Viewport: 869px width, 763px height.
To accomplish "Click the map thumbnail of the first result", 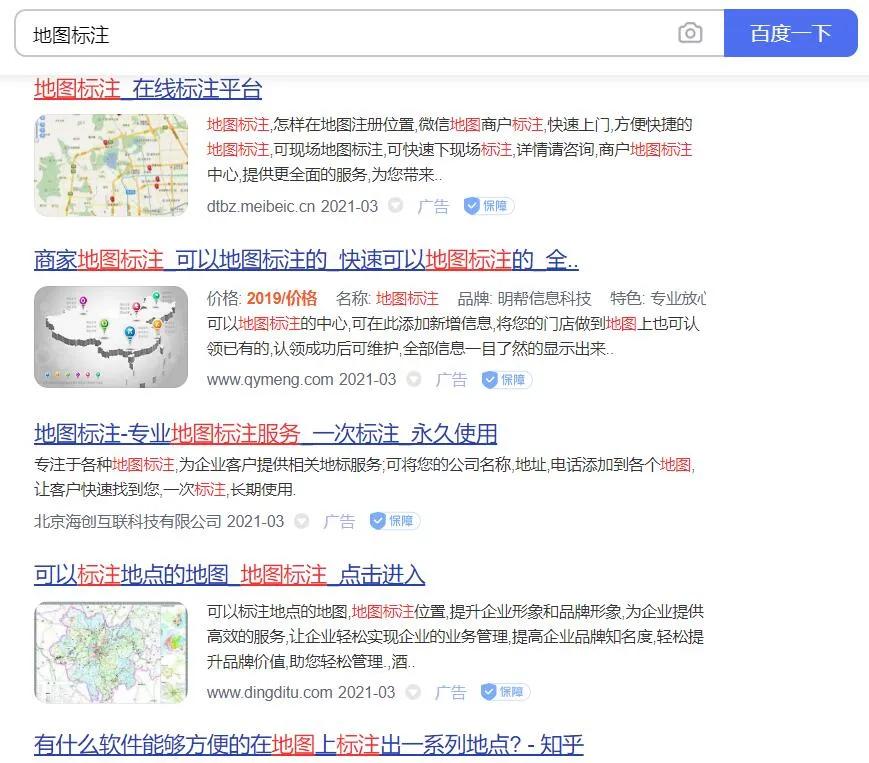I will point(111,163).
